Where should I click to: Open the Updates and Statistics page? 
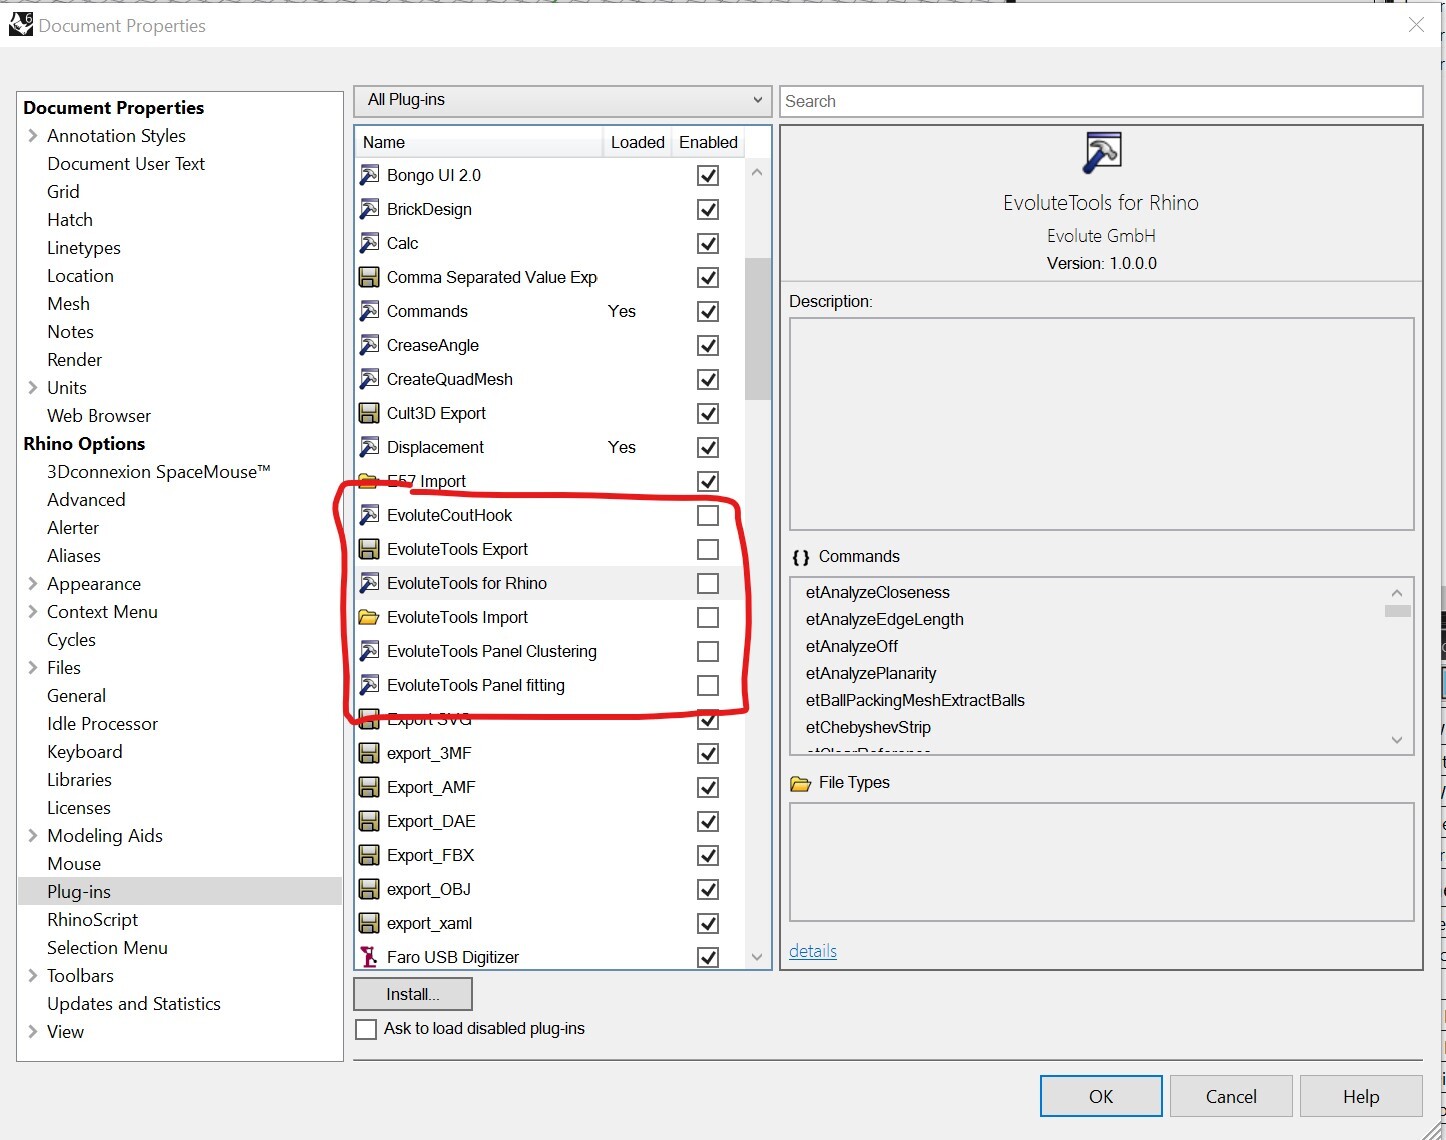134,1003
